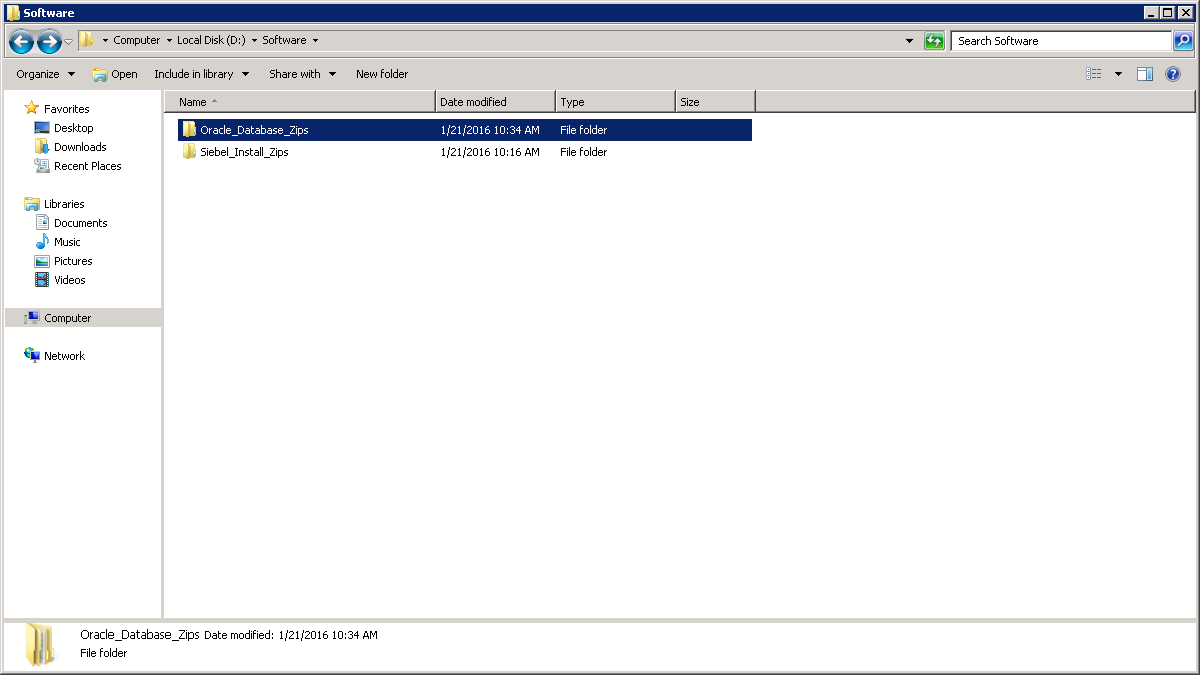Click Siebel_Install_Zips File folder type cell
This screenshot has height=675, width=1200.
coord(584,152)
